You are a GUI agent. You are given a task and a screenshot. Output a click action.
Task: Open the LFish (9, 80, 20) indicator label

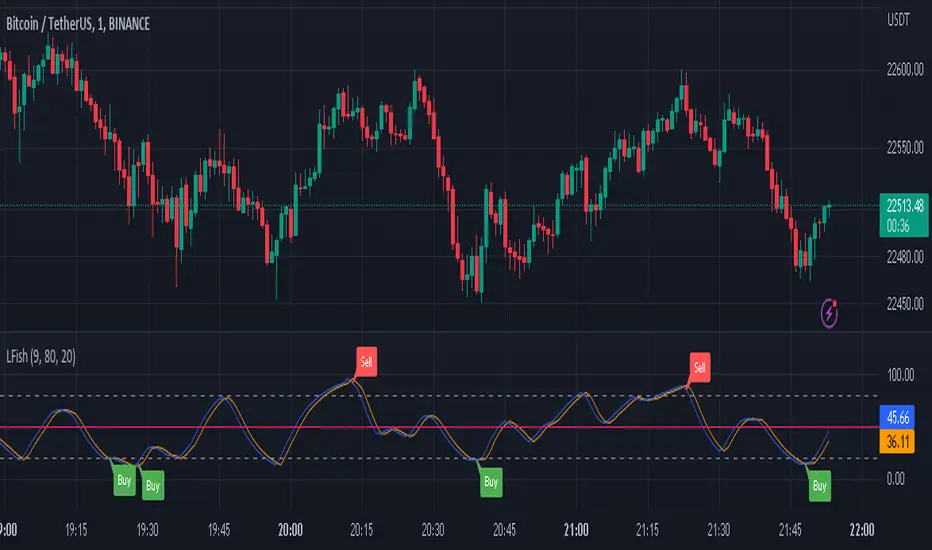[x=41, y=357]
